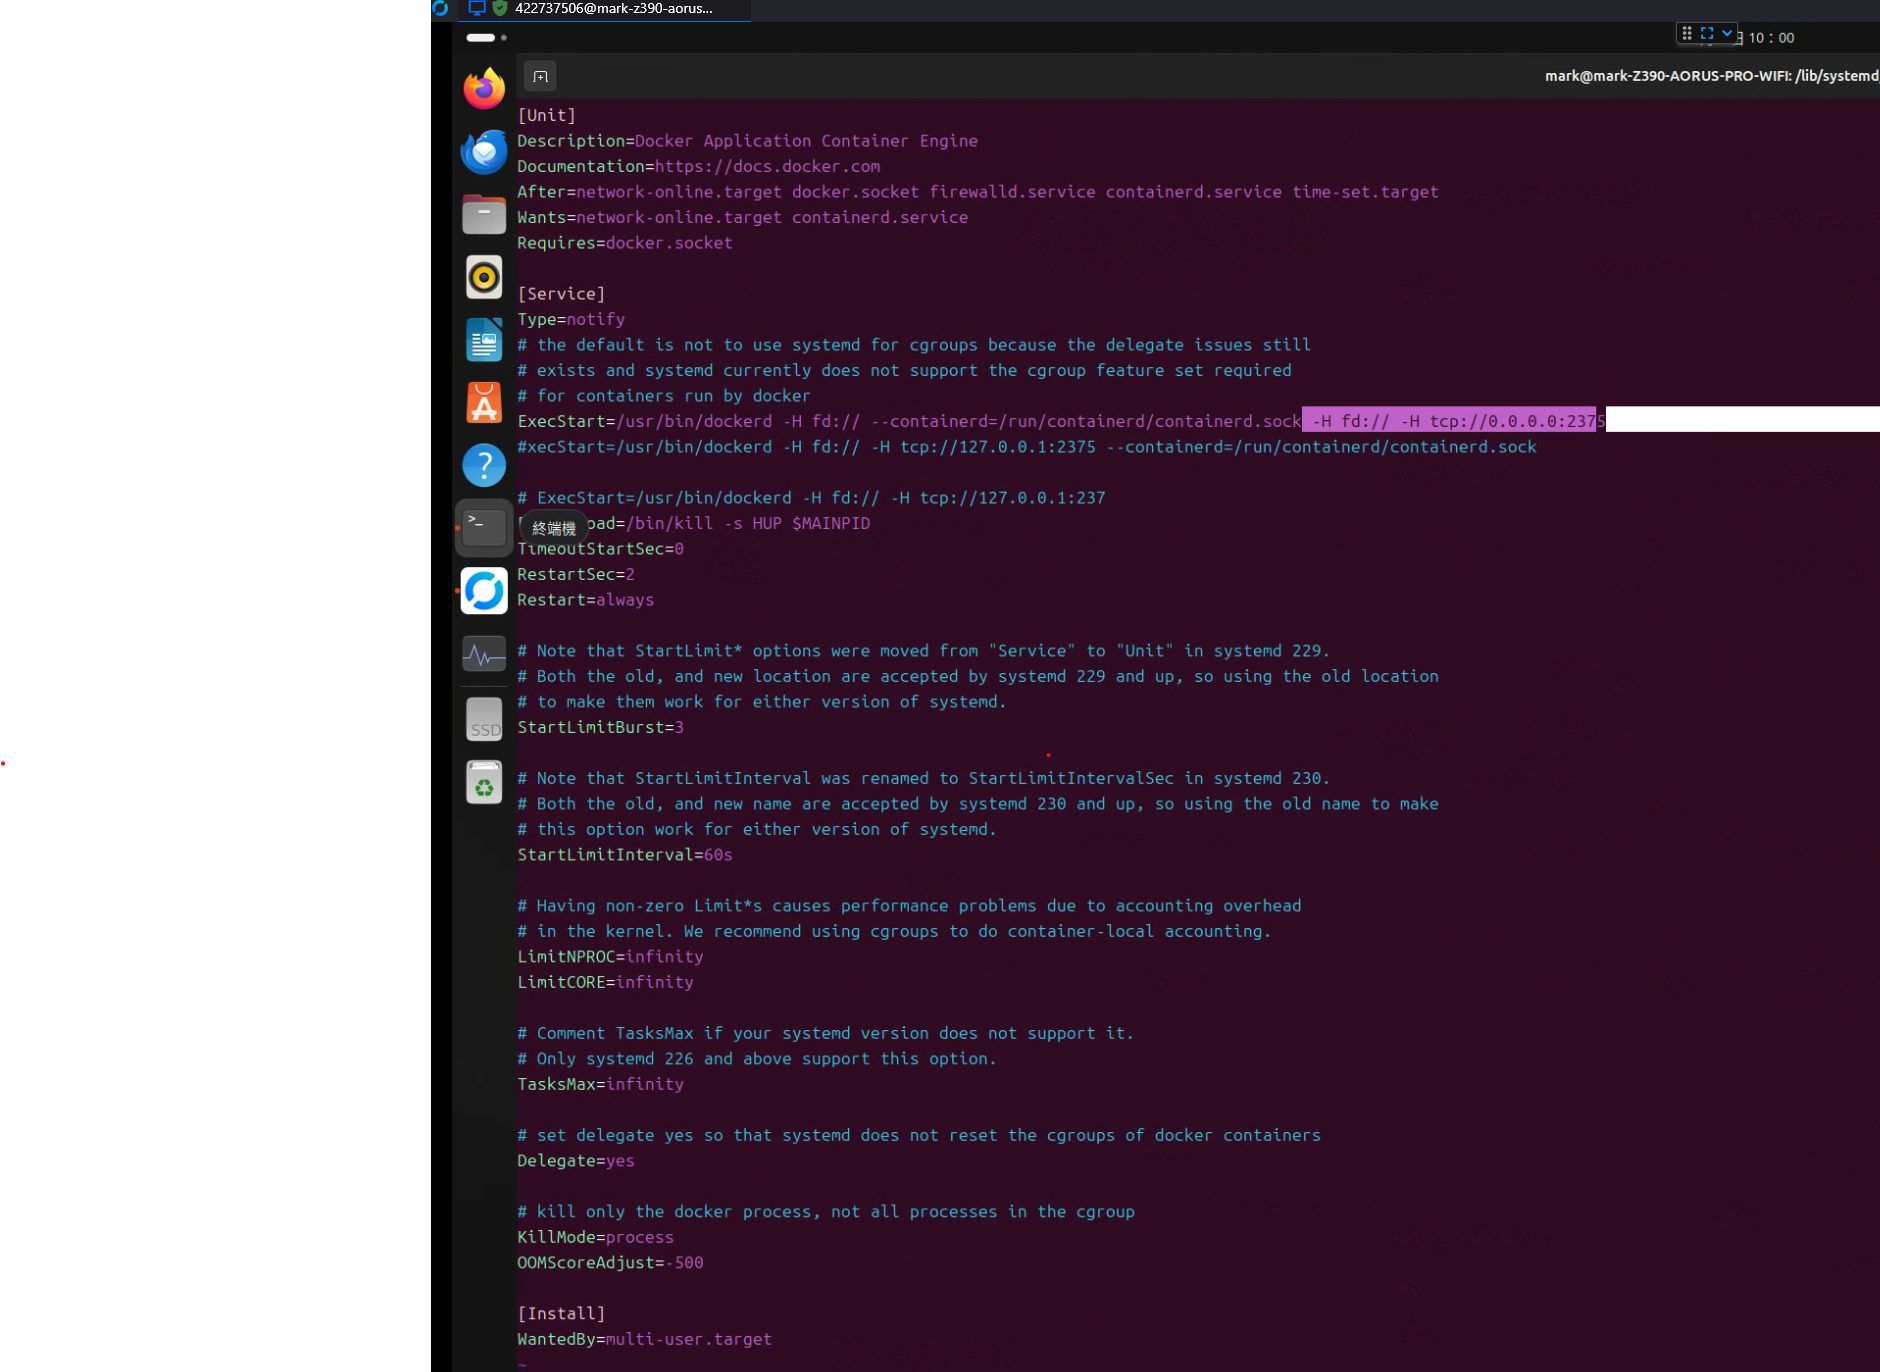1880x1372 pixels.
Task: Open the Terminal (終端機) from the dock
Action: (x=483, y=527)
